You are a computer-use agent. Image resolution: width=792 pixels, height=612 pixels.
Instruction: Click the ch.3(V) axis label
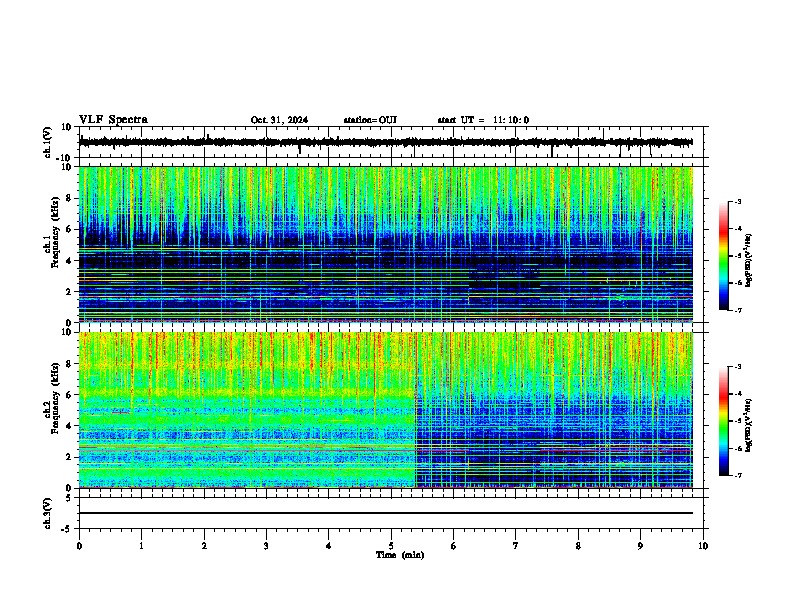tap(48, 513)
